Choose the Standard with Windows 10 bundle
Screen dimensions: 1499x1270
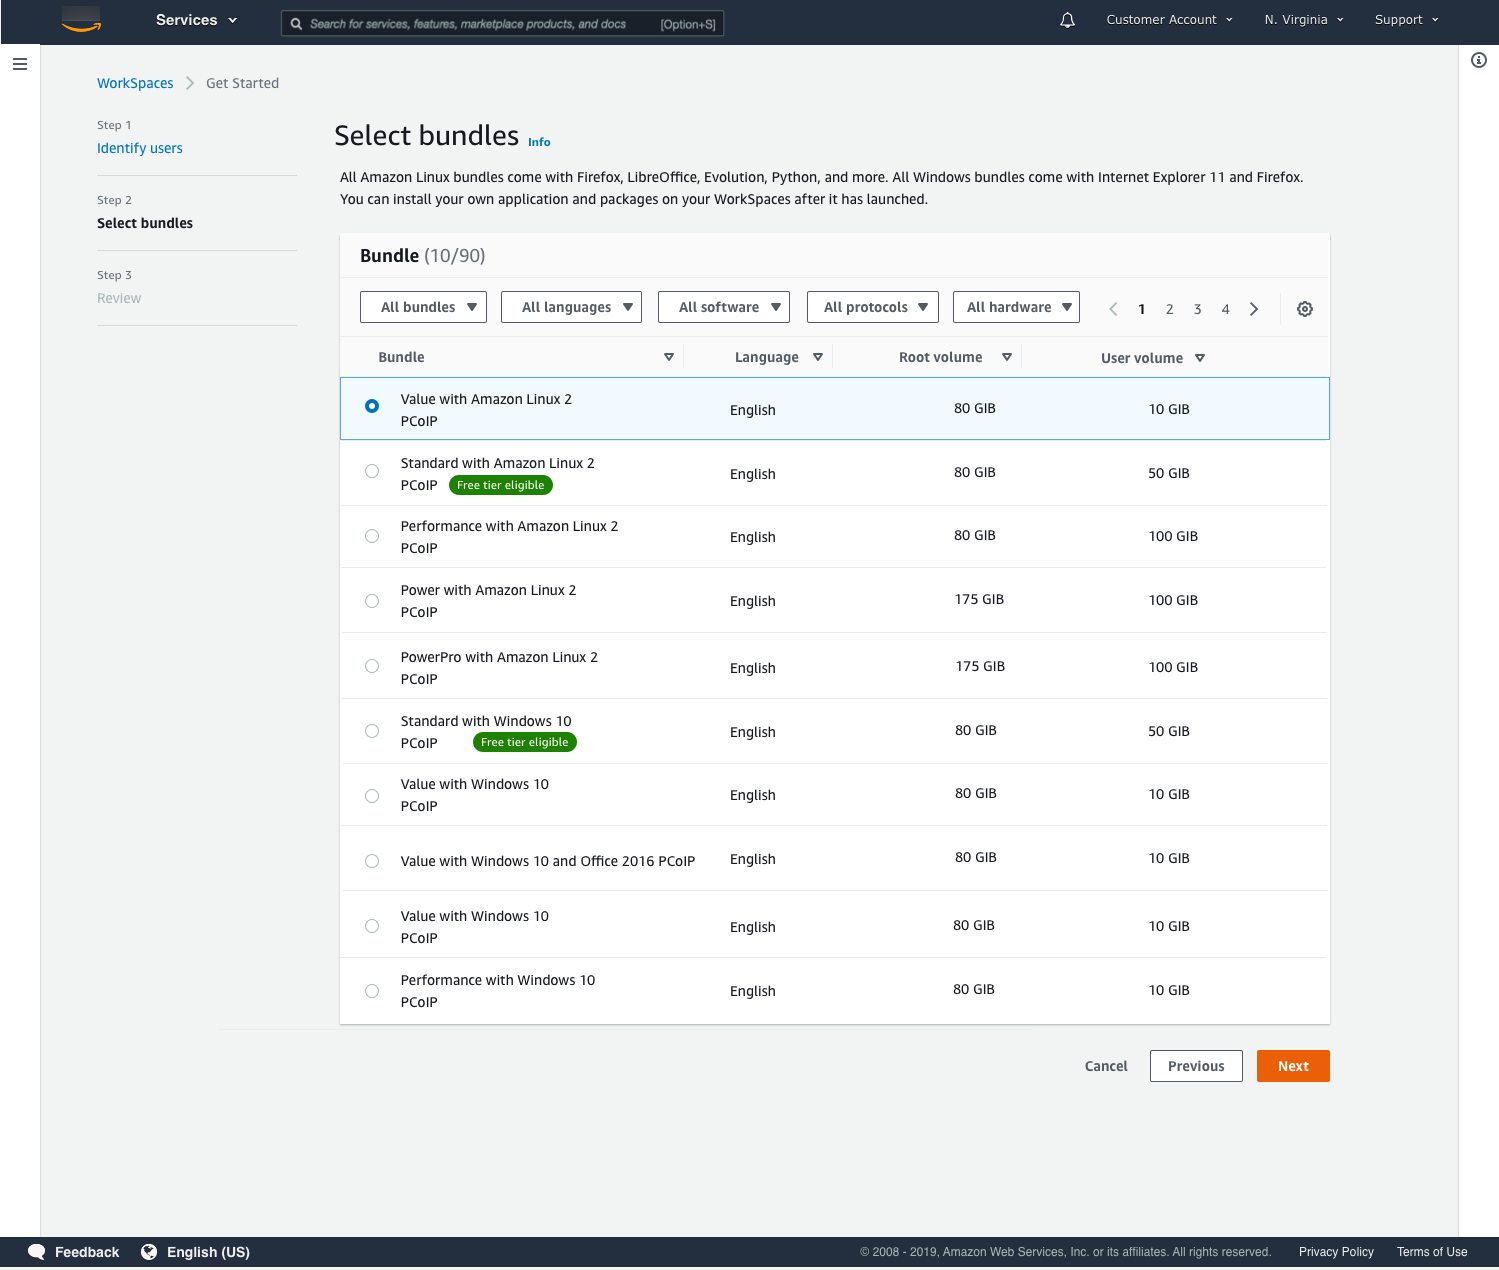click(x=371, y=731)
